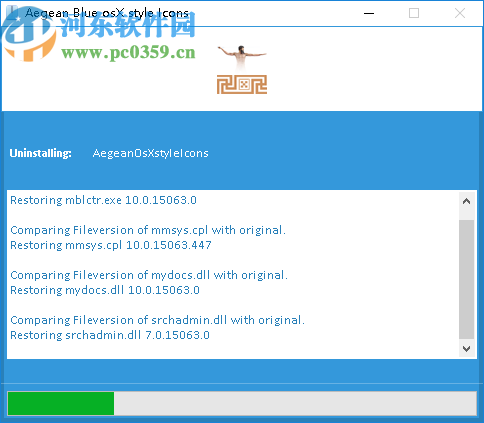Minimize the Aegean Blue installer window
This screenshot has width=484, height=423.
click(369, 13)
